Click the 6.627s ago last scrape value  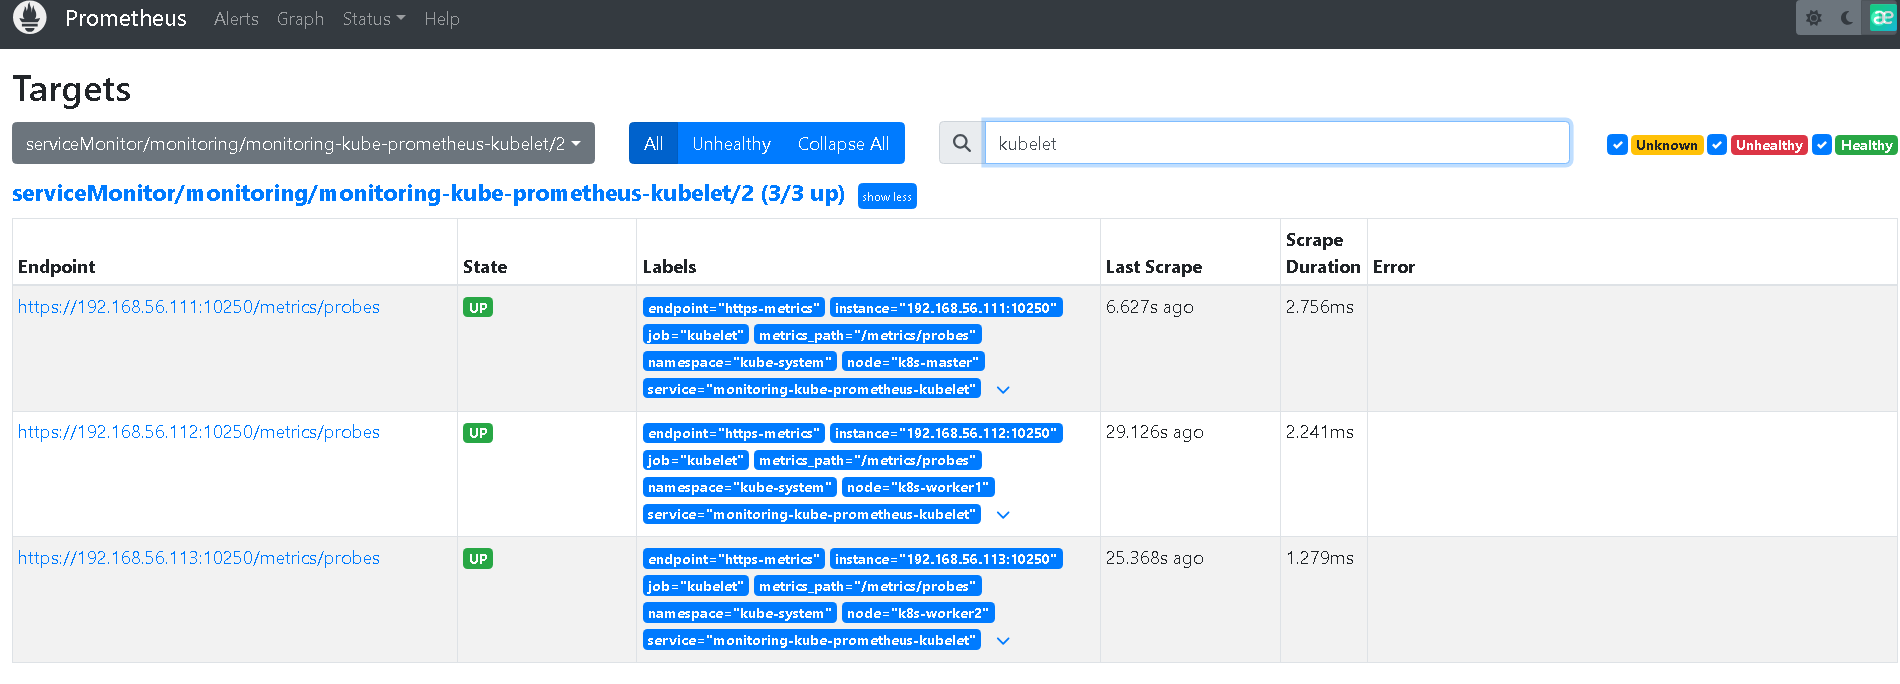click(1149, 307)
